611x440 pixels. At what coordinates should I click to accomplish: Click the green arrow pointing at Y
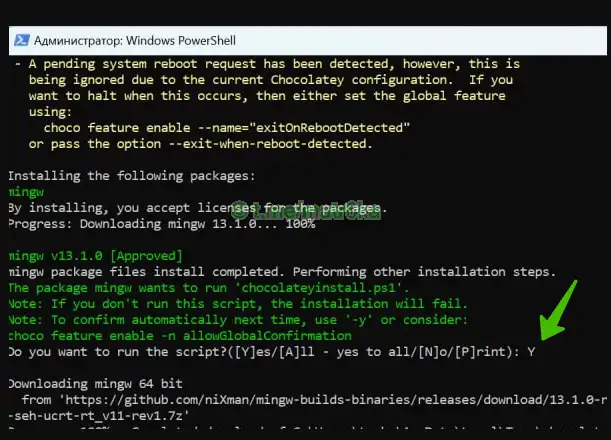pos(558,310)
